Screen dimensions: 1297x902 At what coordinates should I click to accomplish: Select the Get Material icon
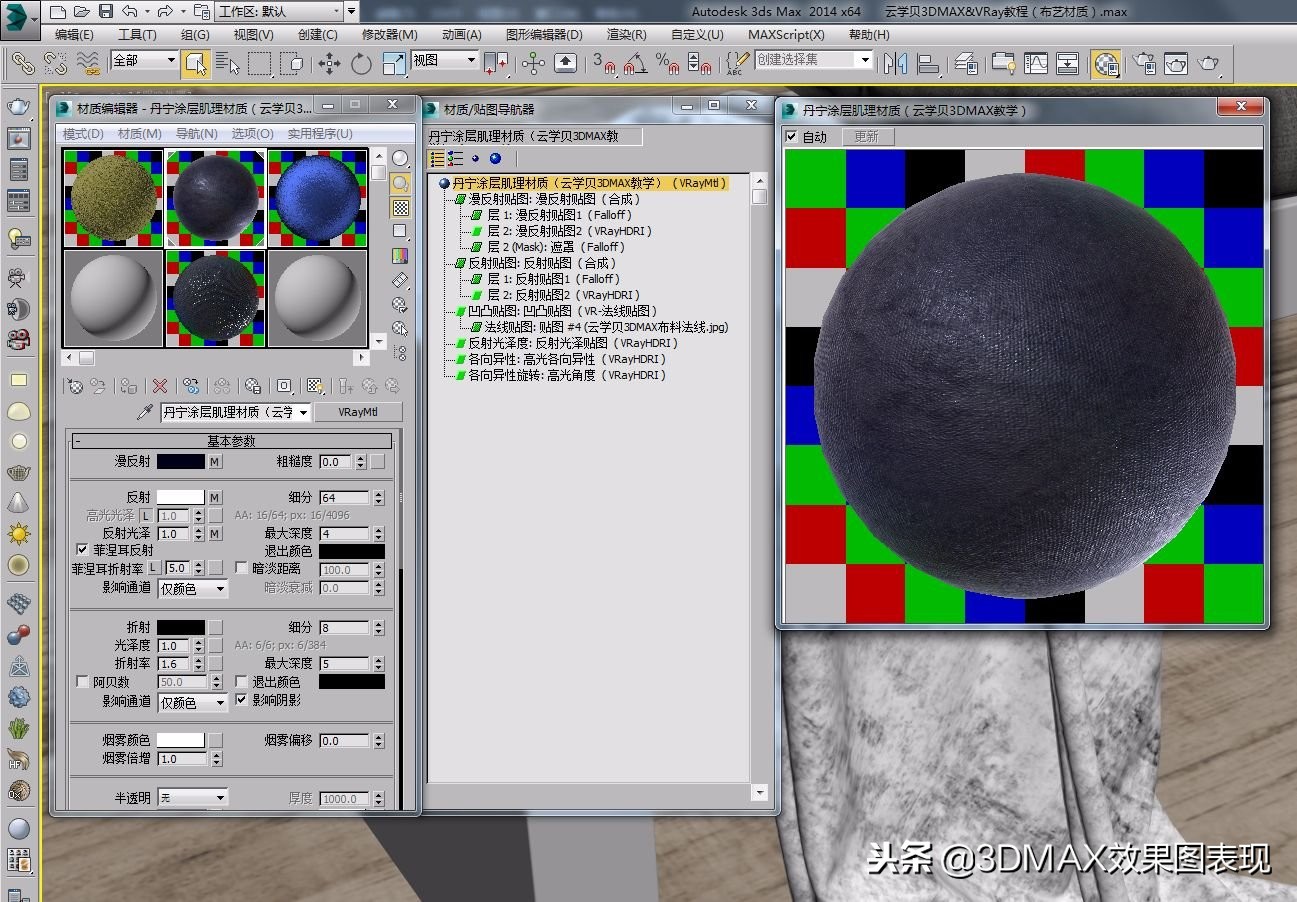(x=78, y=386)
